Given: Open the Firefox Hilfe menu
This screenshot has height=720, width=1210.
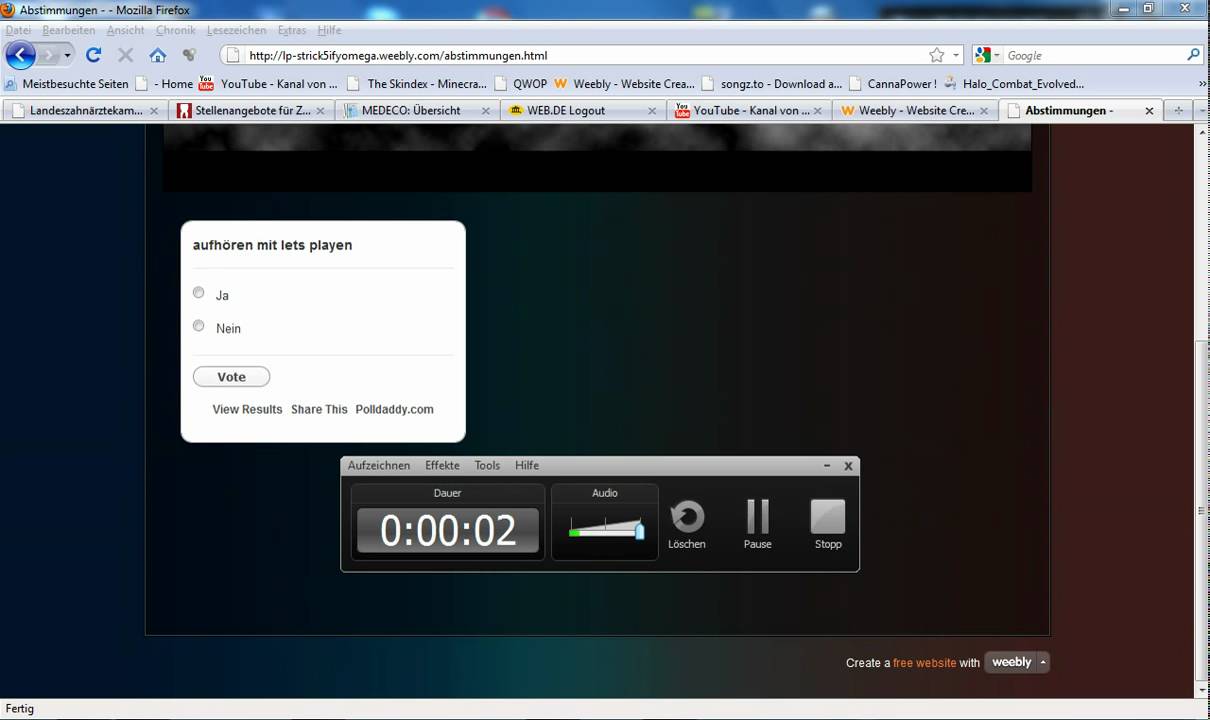Looking at the screenshot, I should click(329, 31).
